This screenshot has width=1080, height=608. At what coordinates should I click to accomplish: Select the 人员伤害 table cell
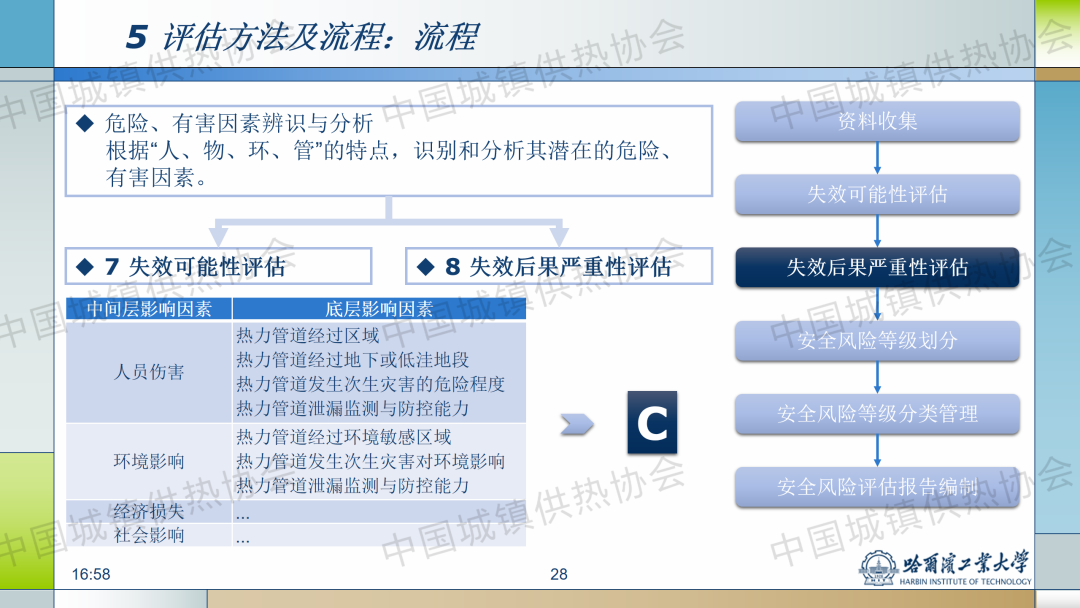point(149,372)
